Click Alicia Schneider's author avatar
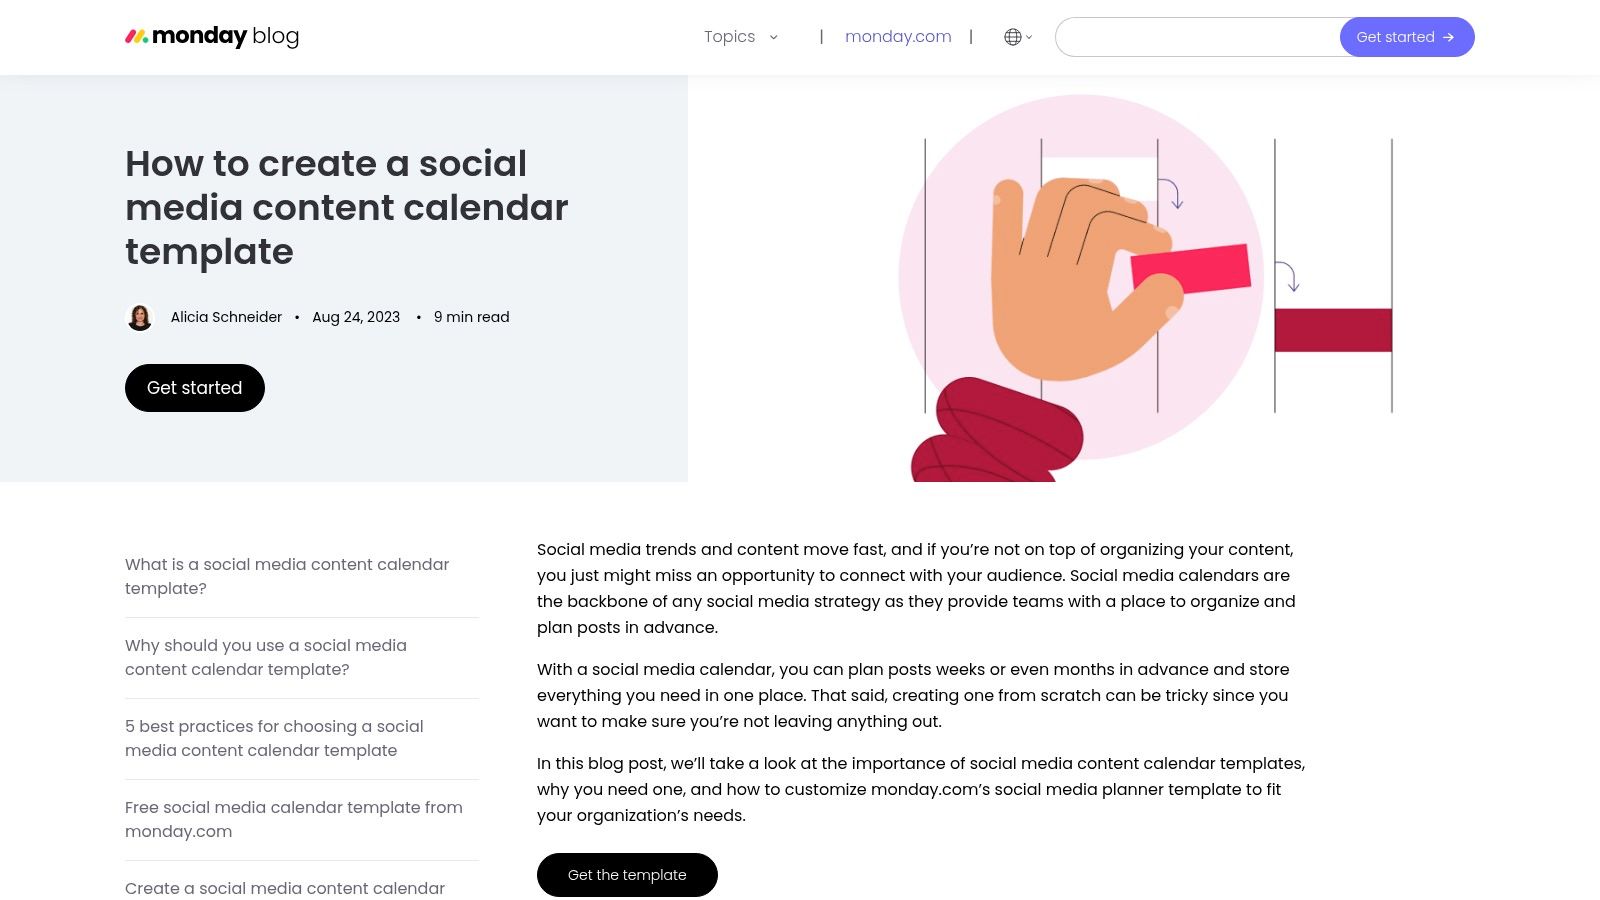 pyautogui.click(x=140, y=318)
